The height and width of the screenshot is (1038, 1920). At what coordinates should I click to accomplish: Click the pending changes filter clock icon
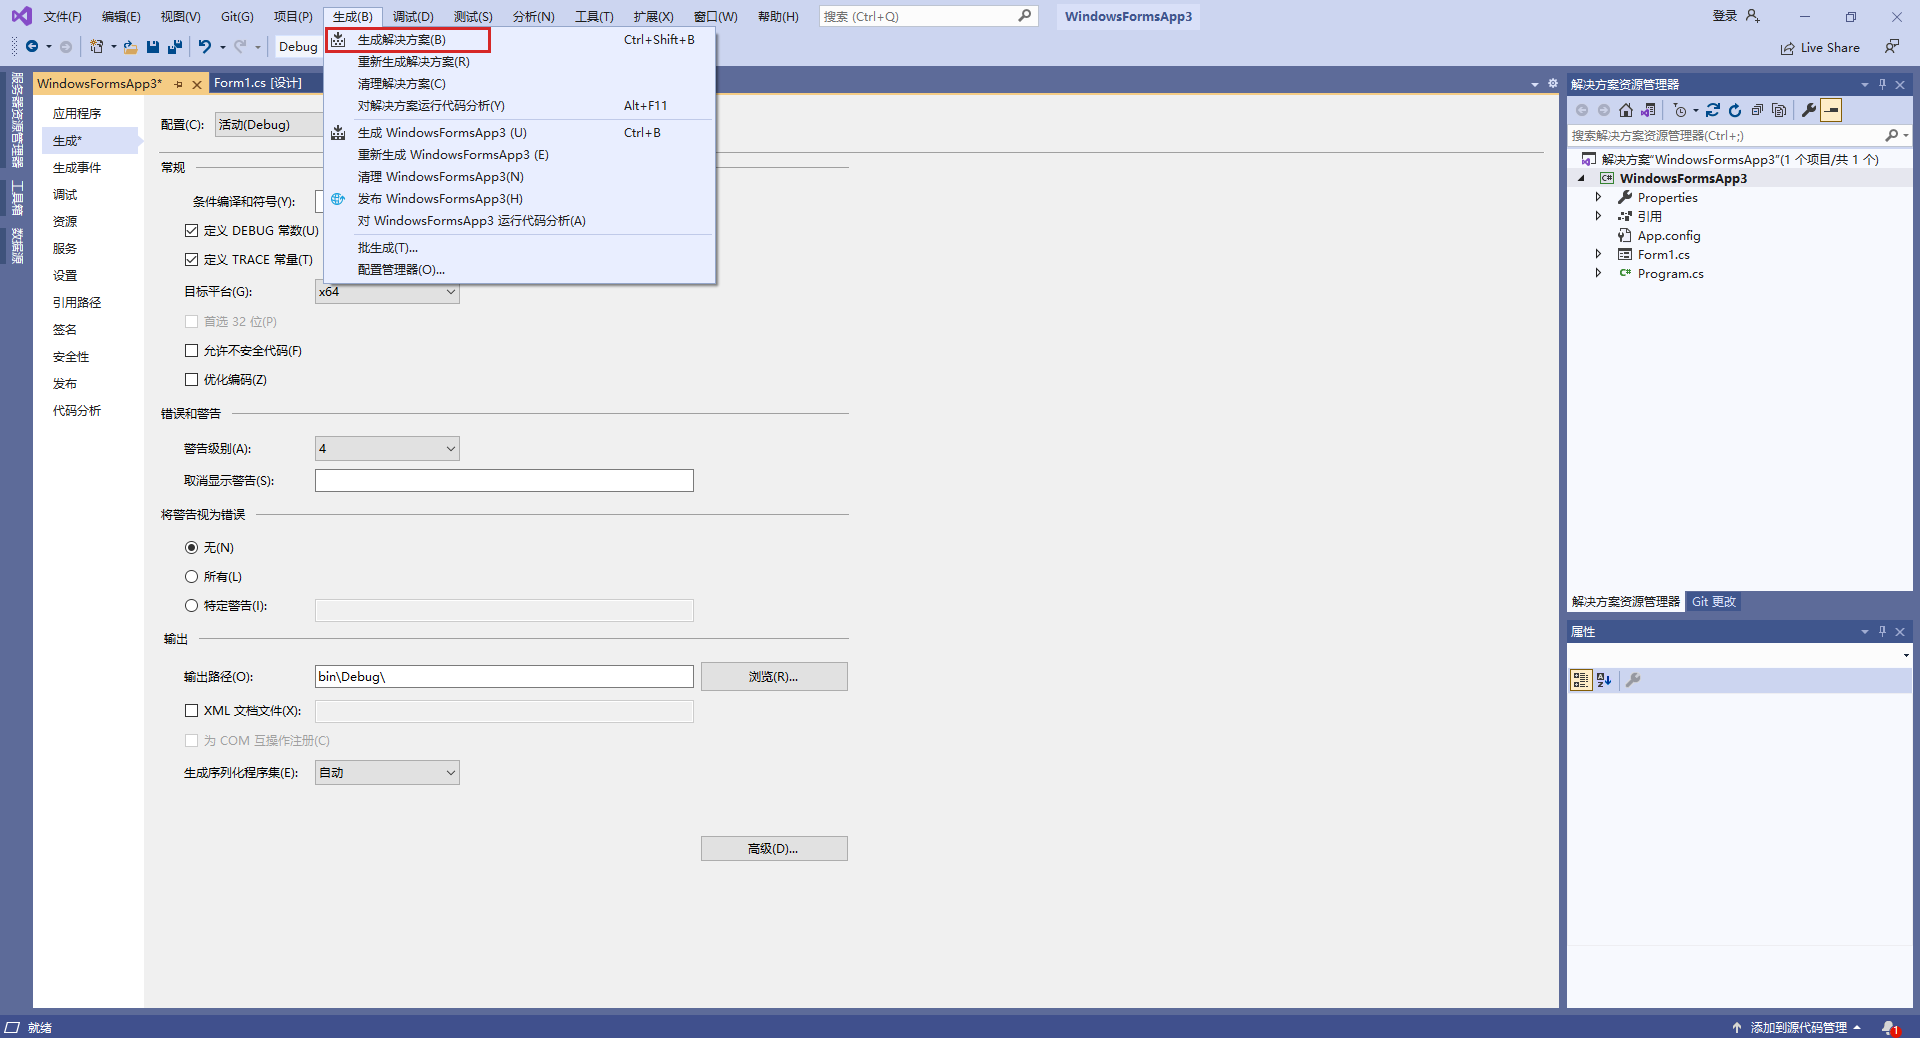pos(1680,110)
